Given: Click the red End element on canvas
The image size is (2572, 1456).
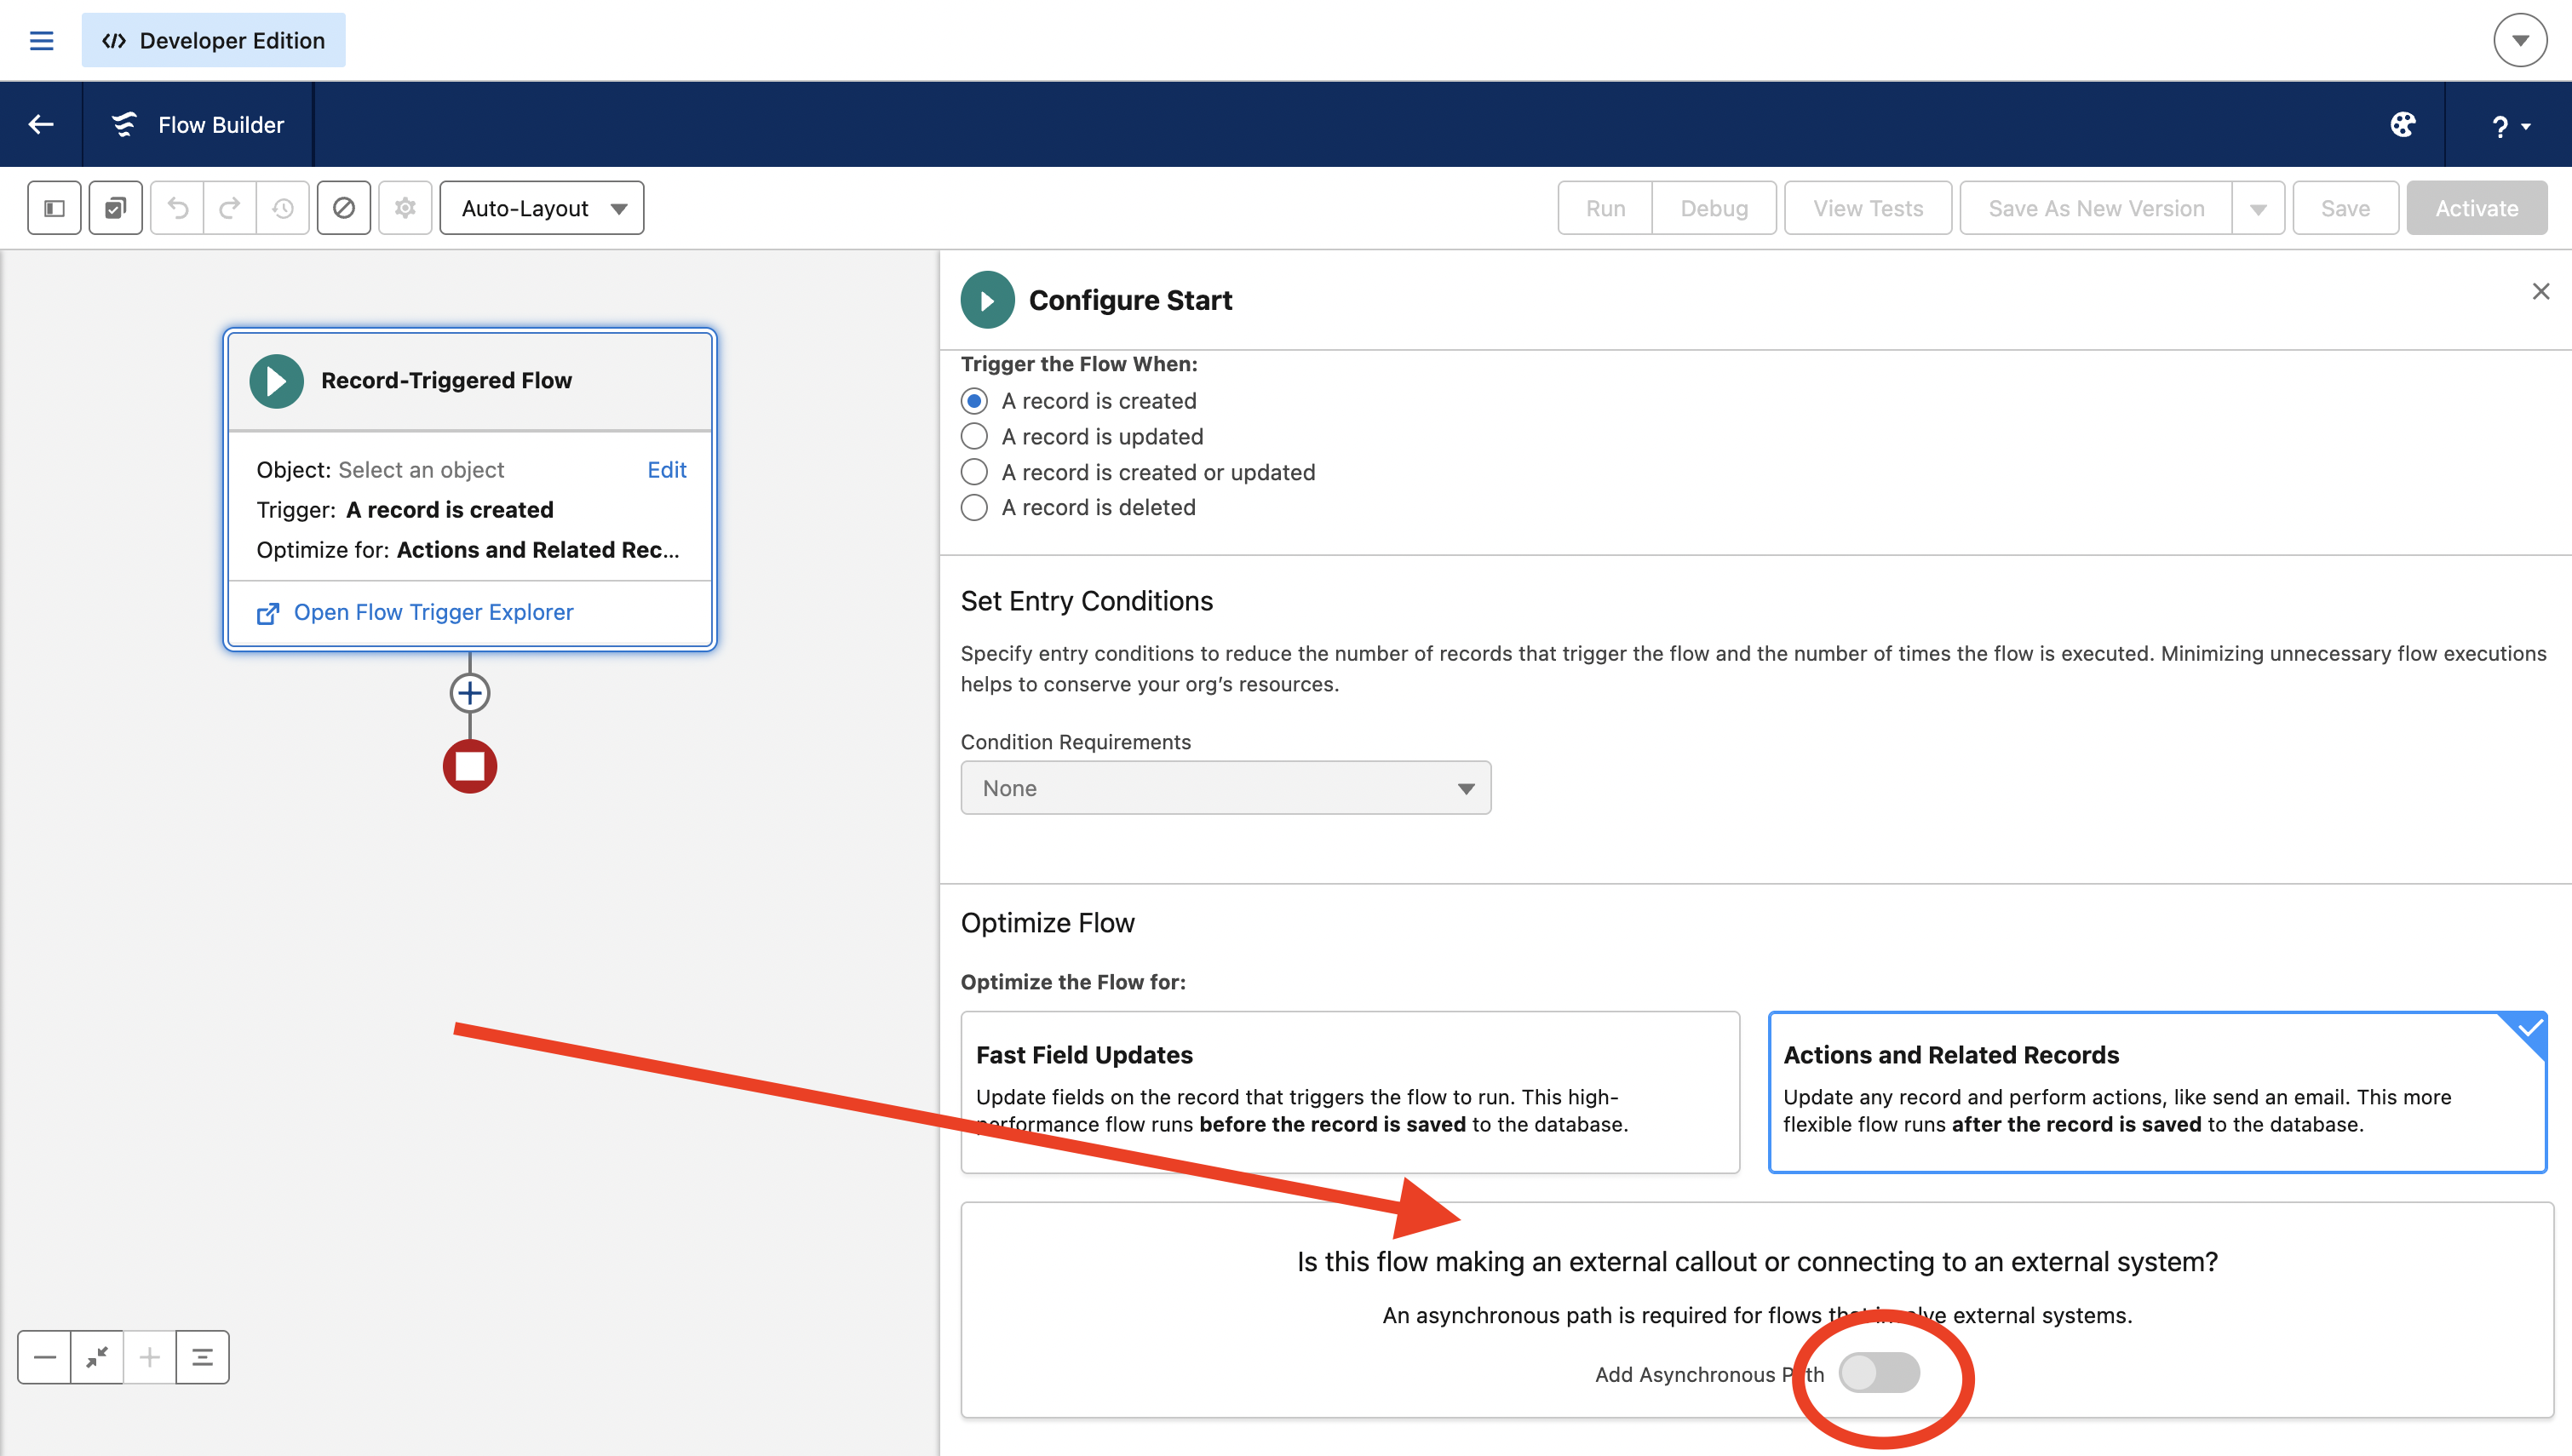Looking at the screenshot, I should (x=470, y=766).
